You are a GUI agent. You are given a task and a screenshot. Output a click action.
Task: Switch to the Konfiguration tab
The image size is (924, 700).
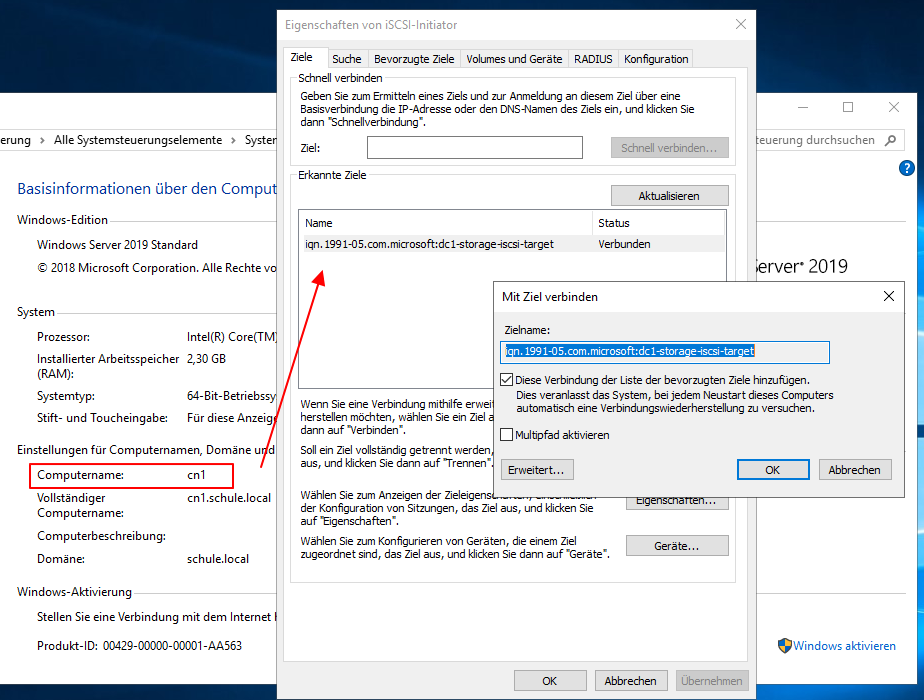[x=655, y=58]
